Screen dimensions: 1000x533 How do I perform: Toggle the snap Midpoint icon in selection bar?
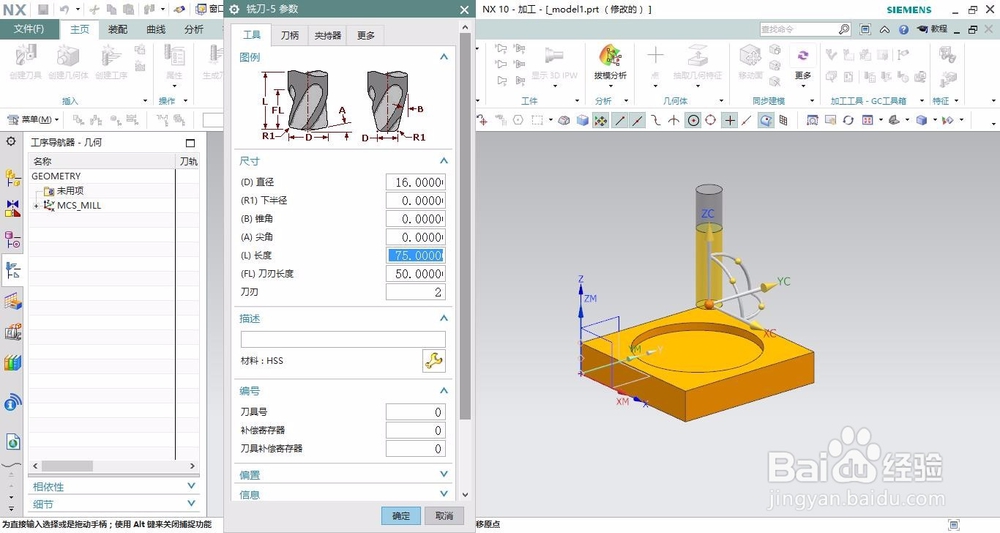coord(637,120)
